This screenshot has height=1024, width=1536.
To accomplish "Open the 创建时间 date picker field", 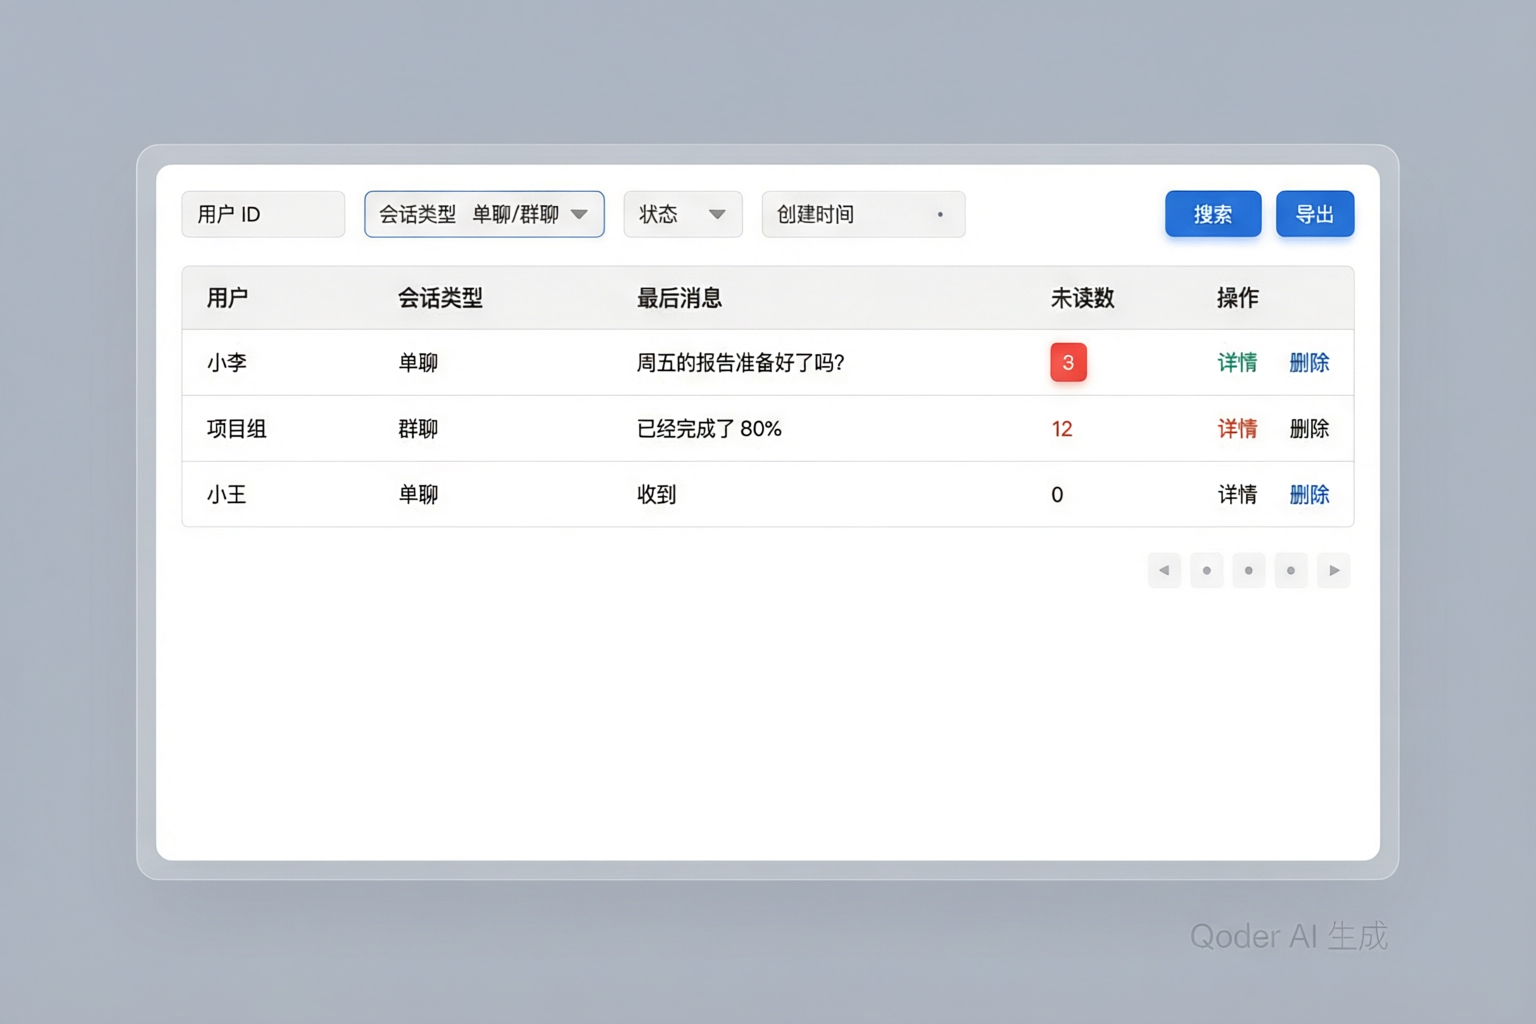I will click(863, 214).
